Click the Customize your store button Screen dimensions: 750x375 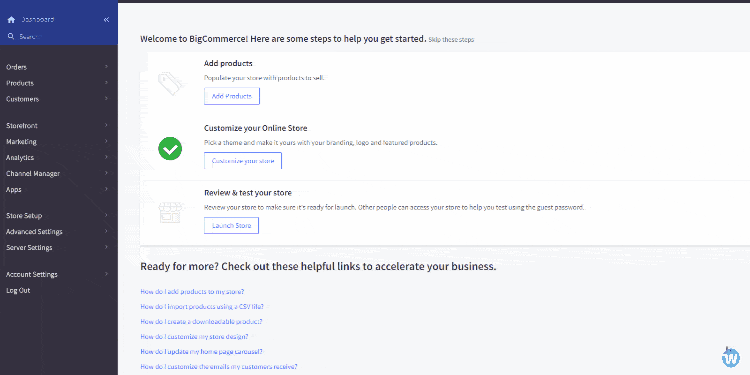(x=243, y=161)
